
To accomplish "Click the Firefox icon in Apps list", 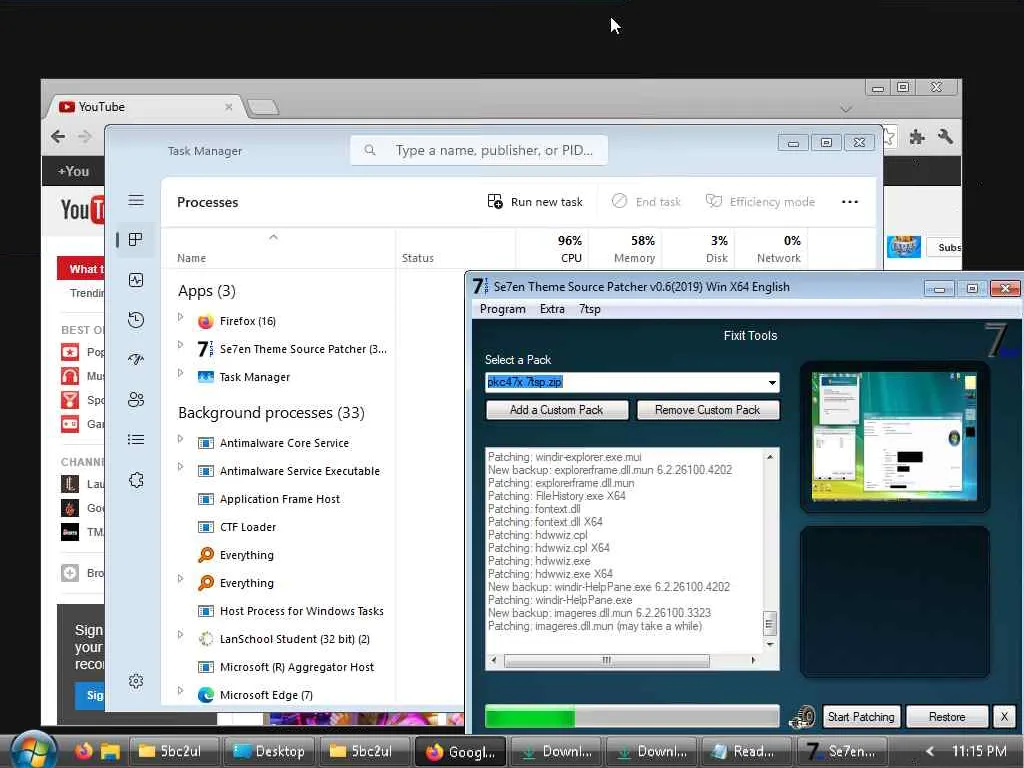I will pos(206,321).
